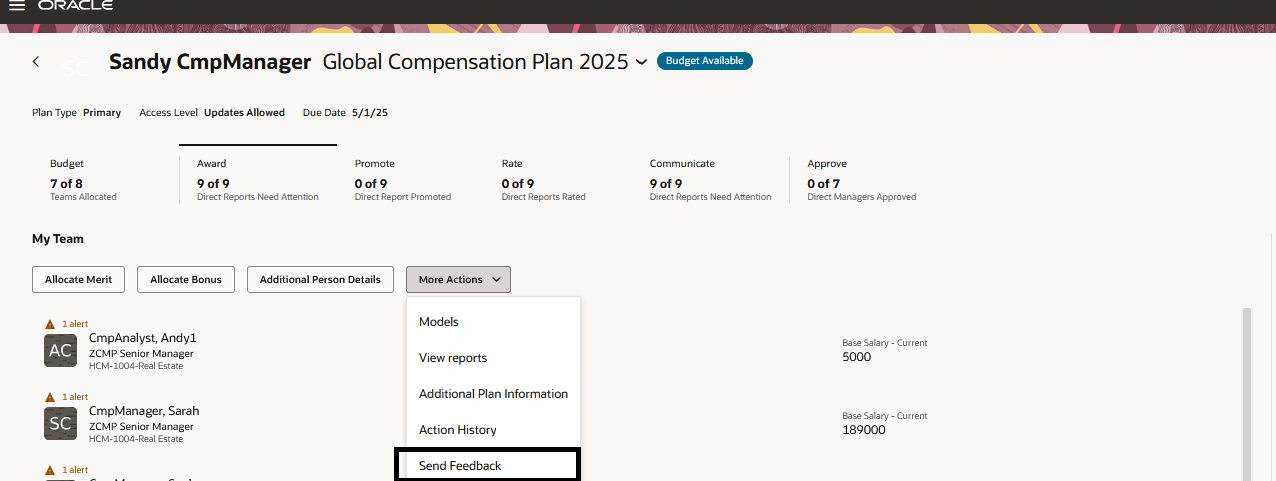Collapse the More Actions dropdown

pyautogui.click(x=458, y=280)
